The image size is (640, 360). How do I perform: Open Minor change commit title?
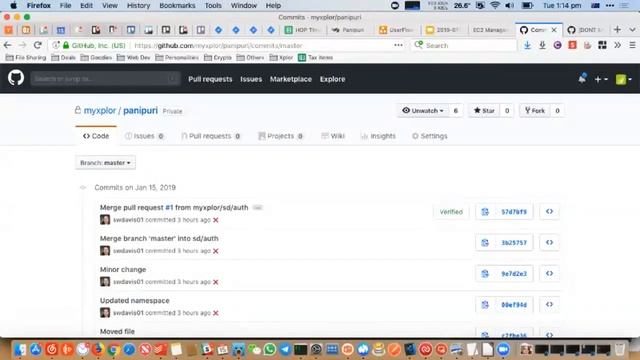[x=123, y=270]
